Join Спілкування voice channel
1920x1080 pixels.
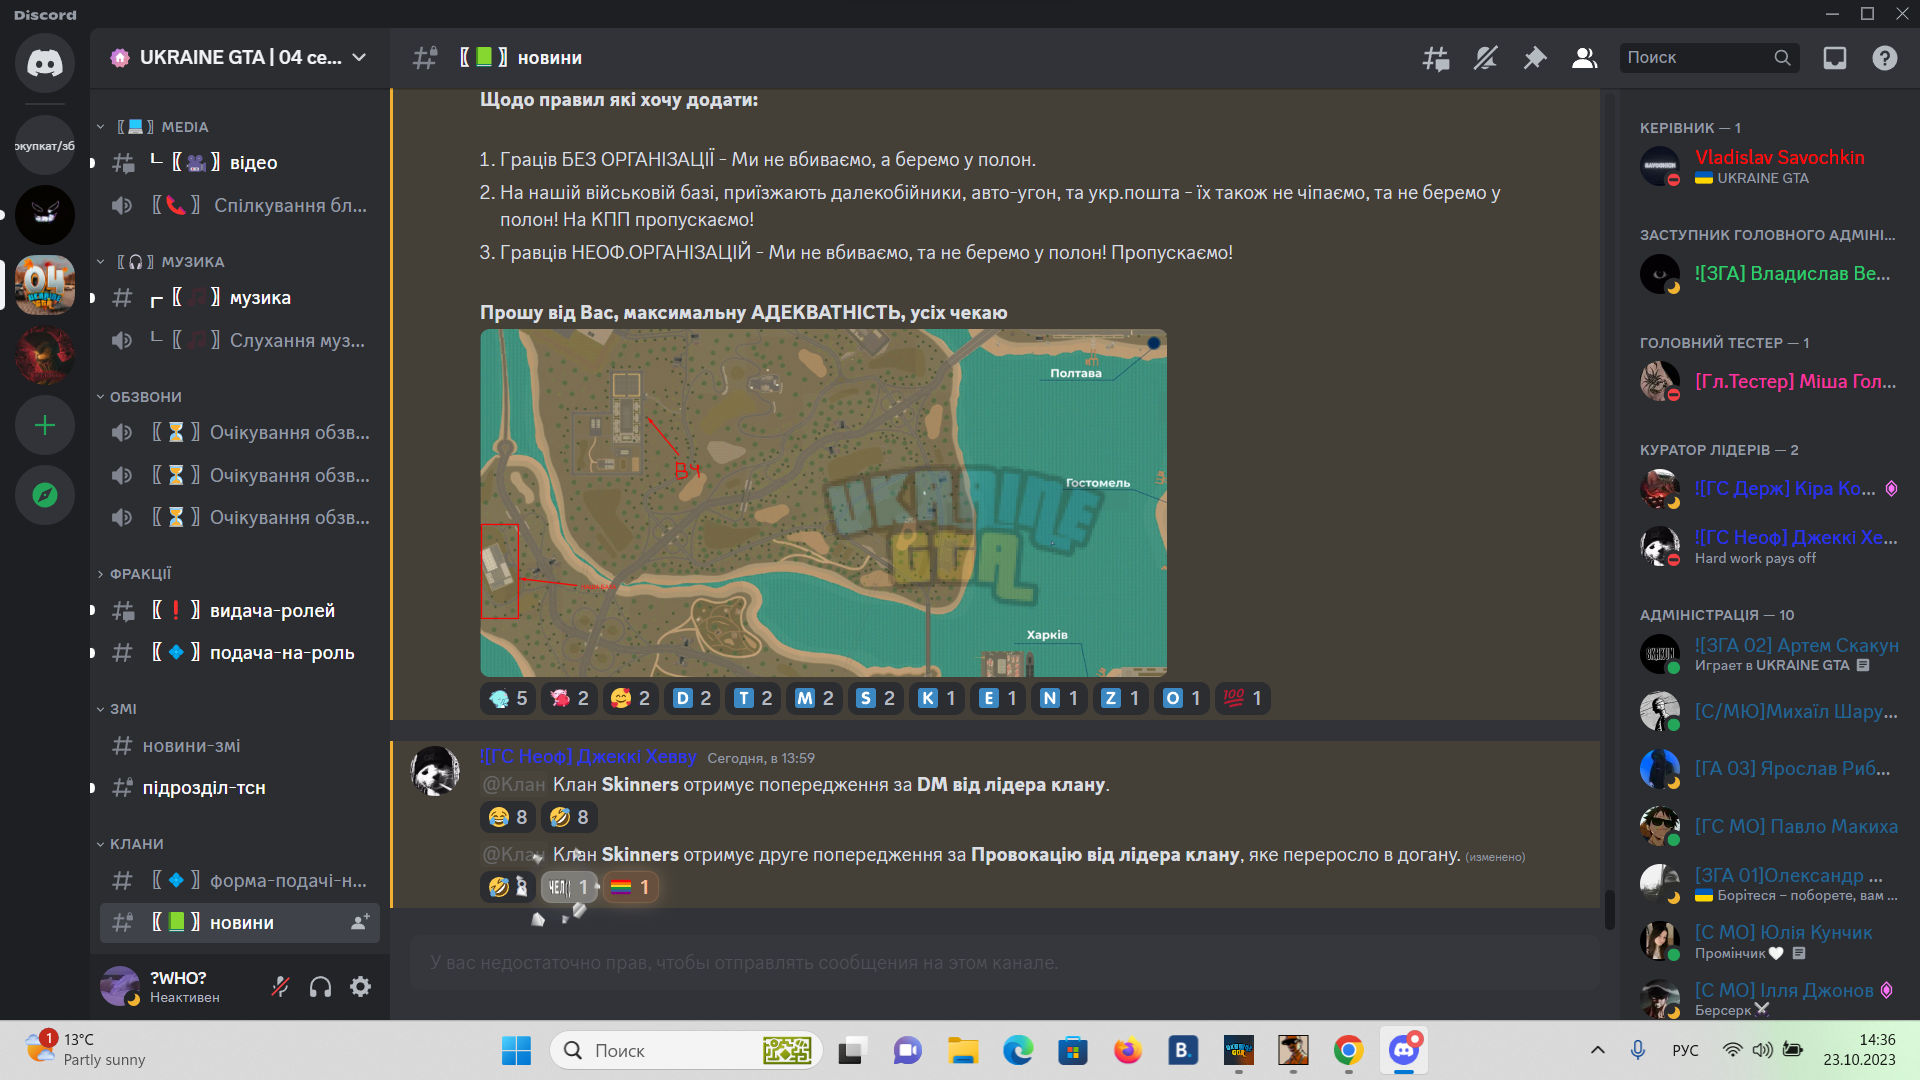point(240,205)
